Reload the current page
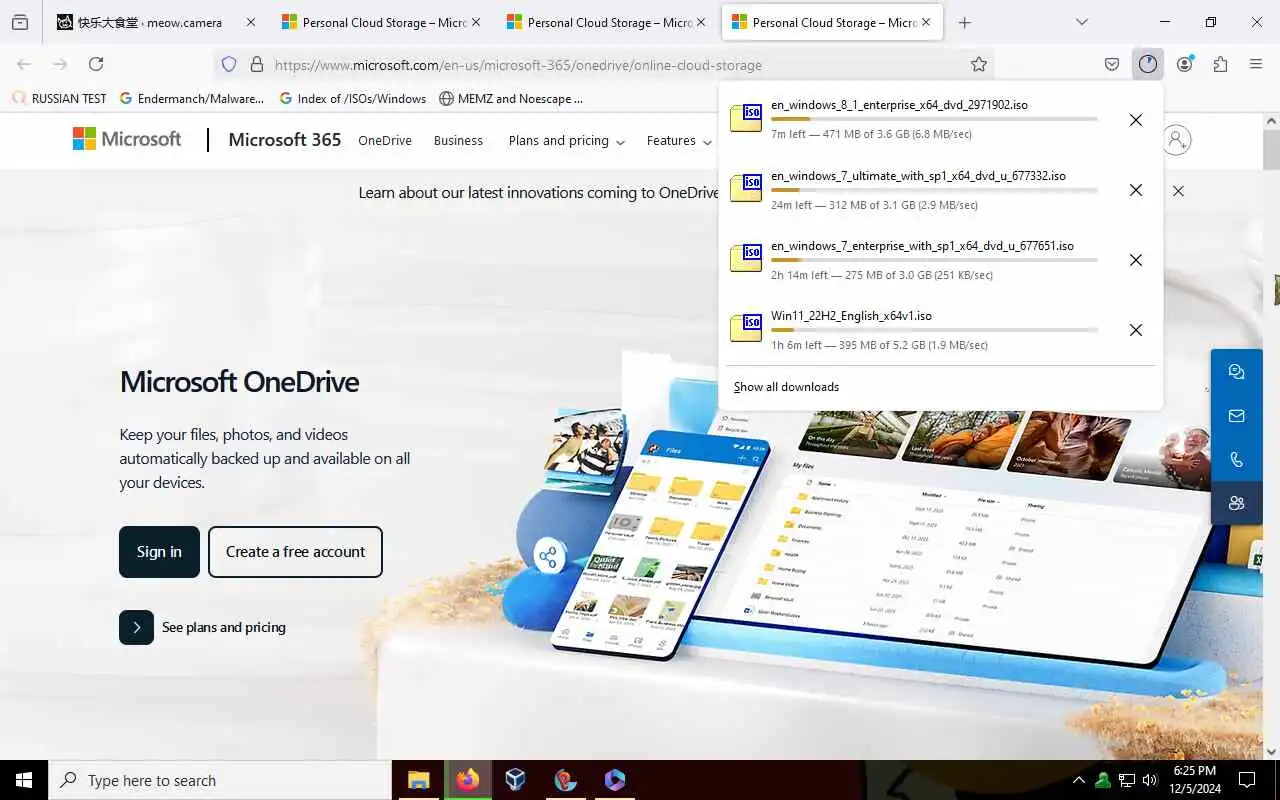Screen dimensions: 1280x800 pos(96,64)
